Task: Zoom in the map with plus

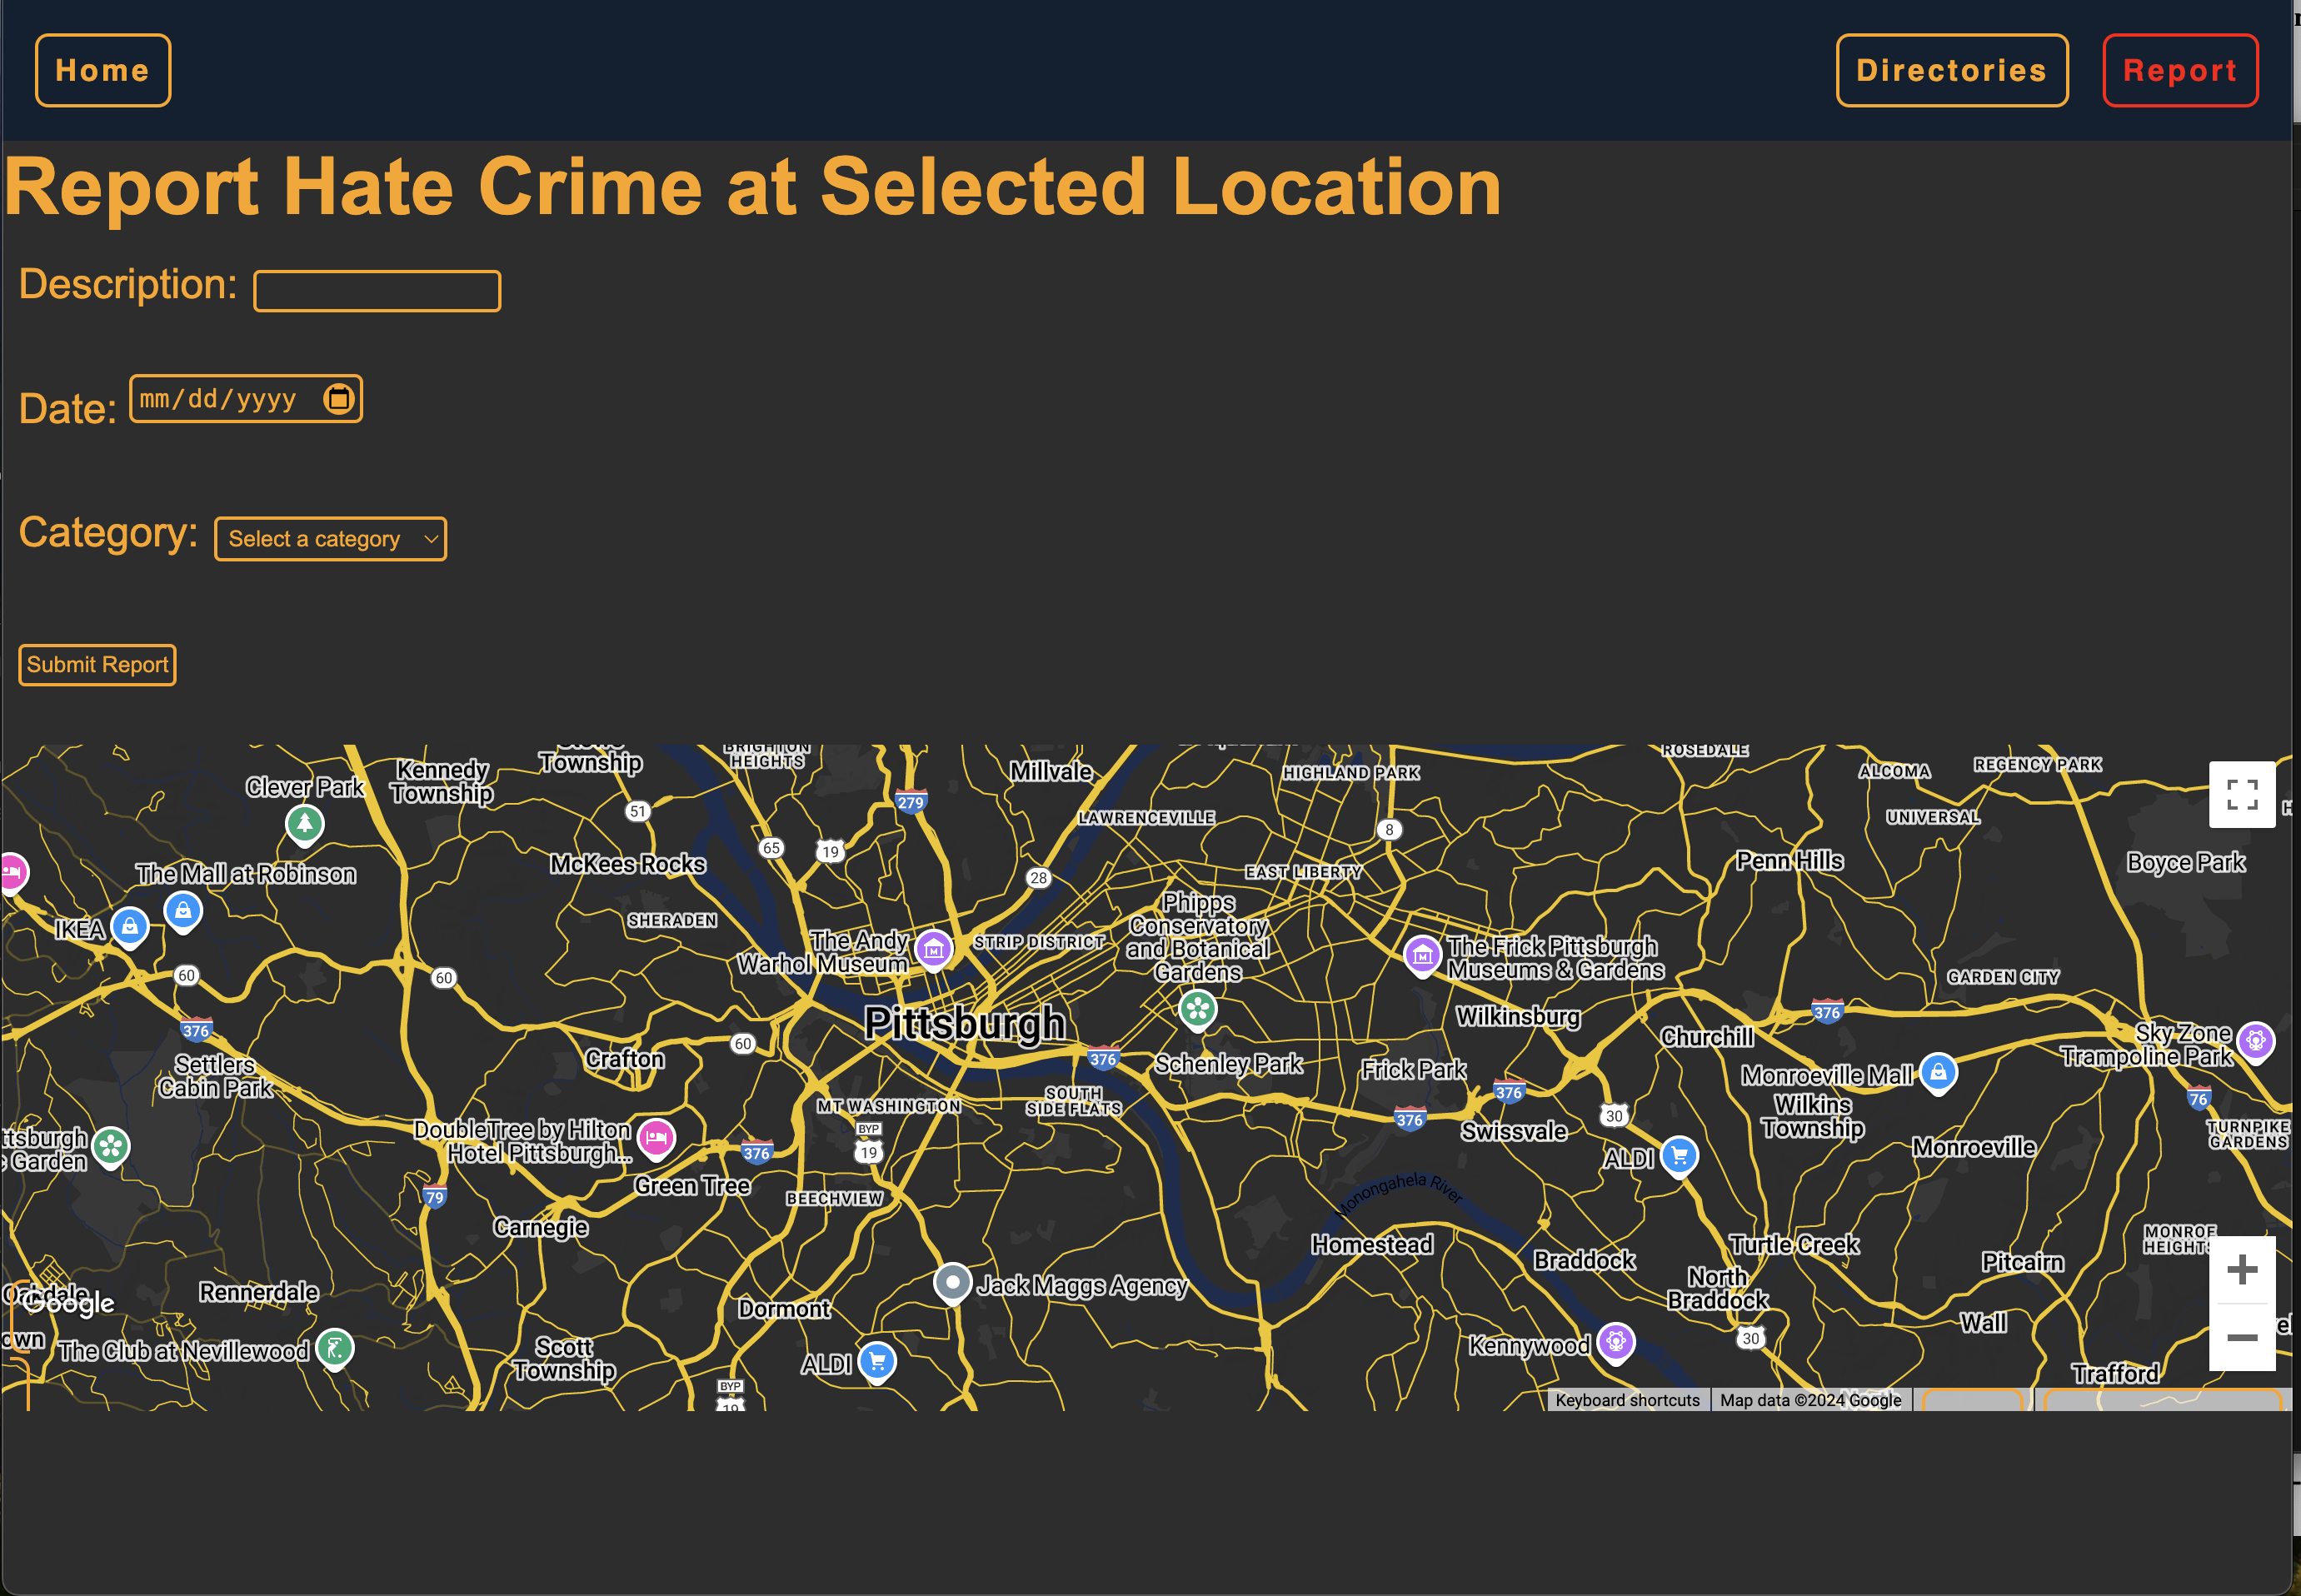Action: [2241, 1270]
